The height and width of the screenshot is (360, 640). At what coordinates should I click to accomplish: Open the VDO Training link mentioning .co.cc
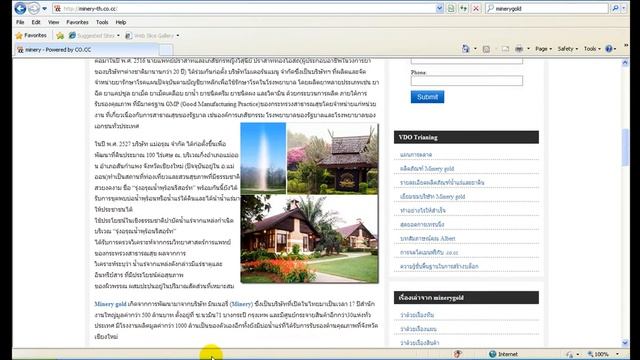[429, 253]
